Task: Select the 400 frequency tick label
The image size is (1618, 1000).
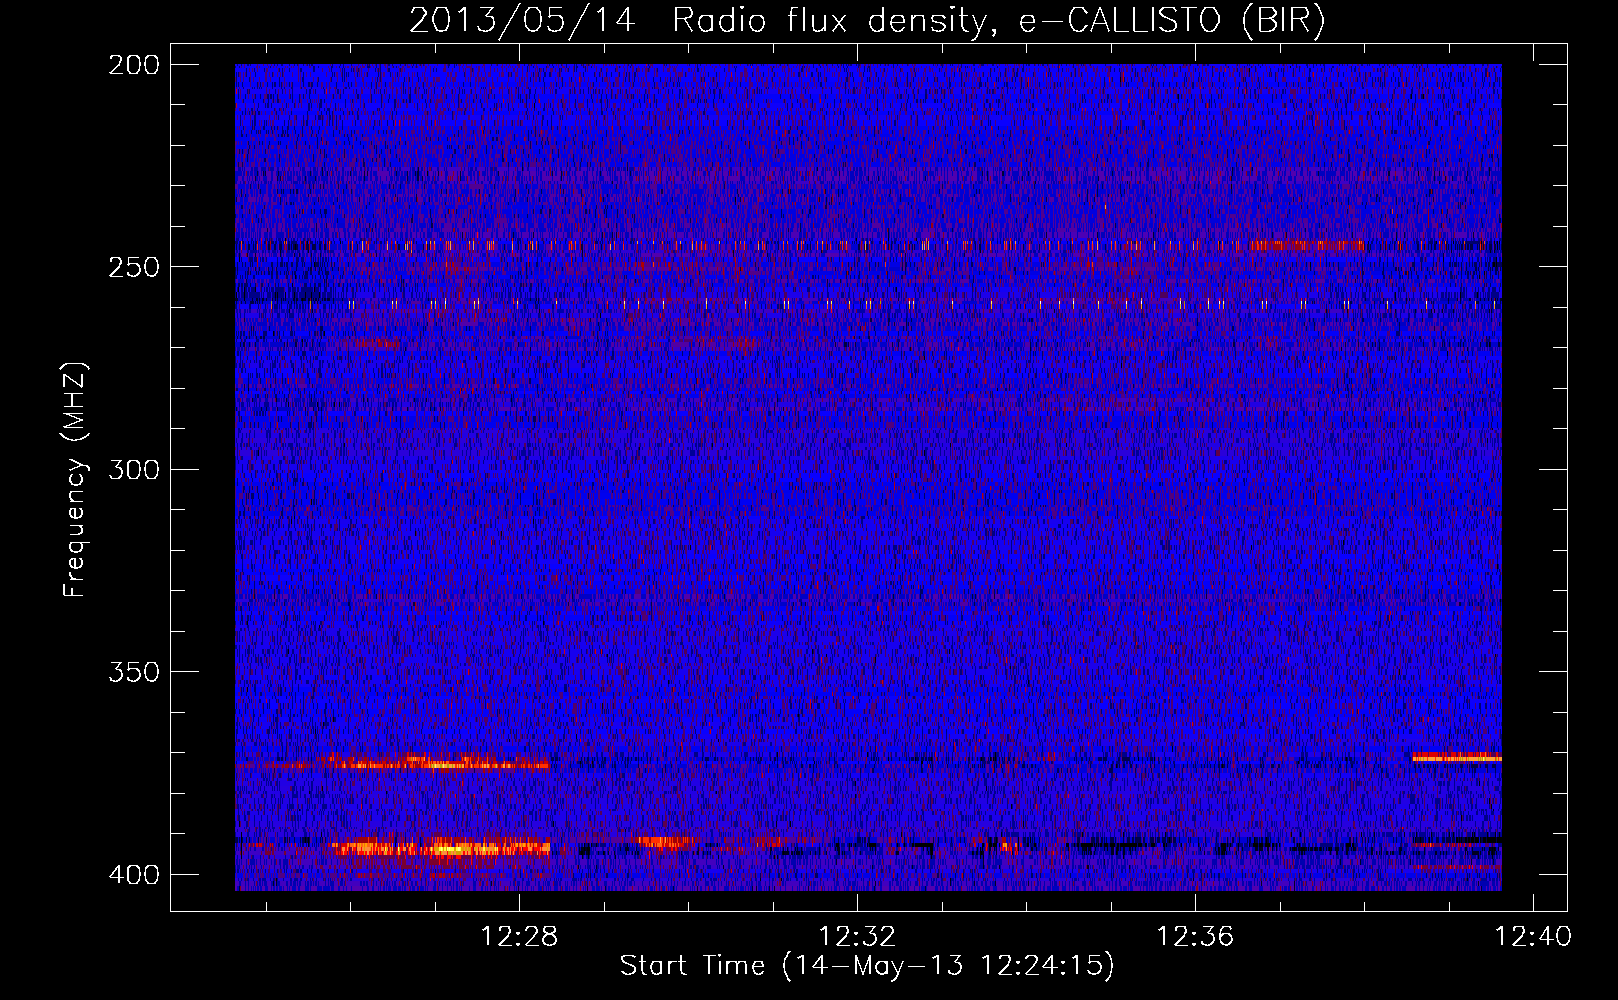Action: [133, 875]
